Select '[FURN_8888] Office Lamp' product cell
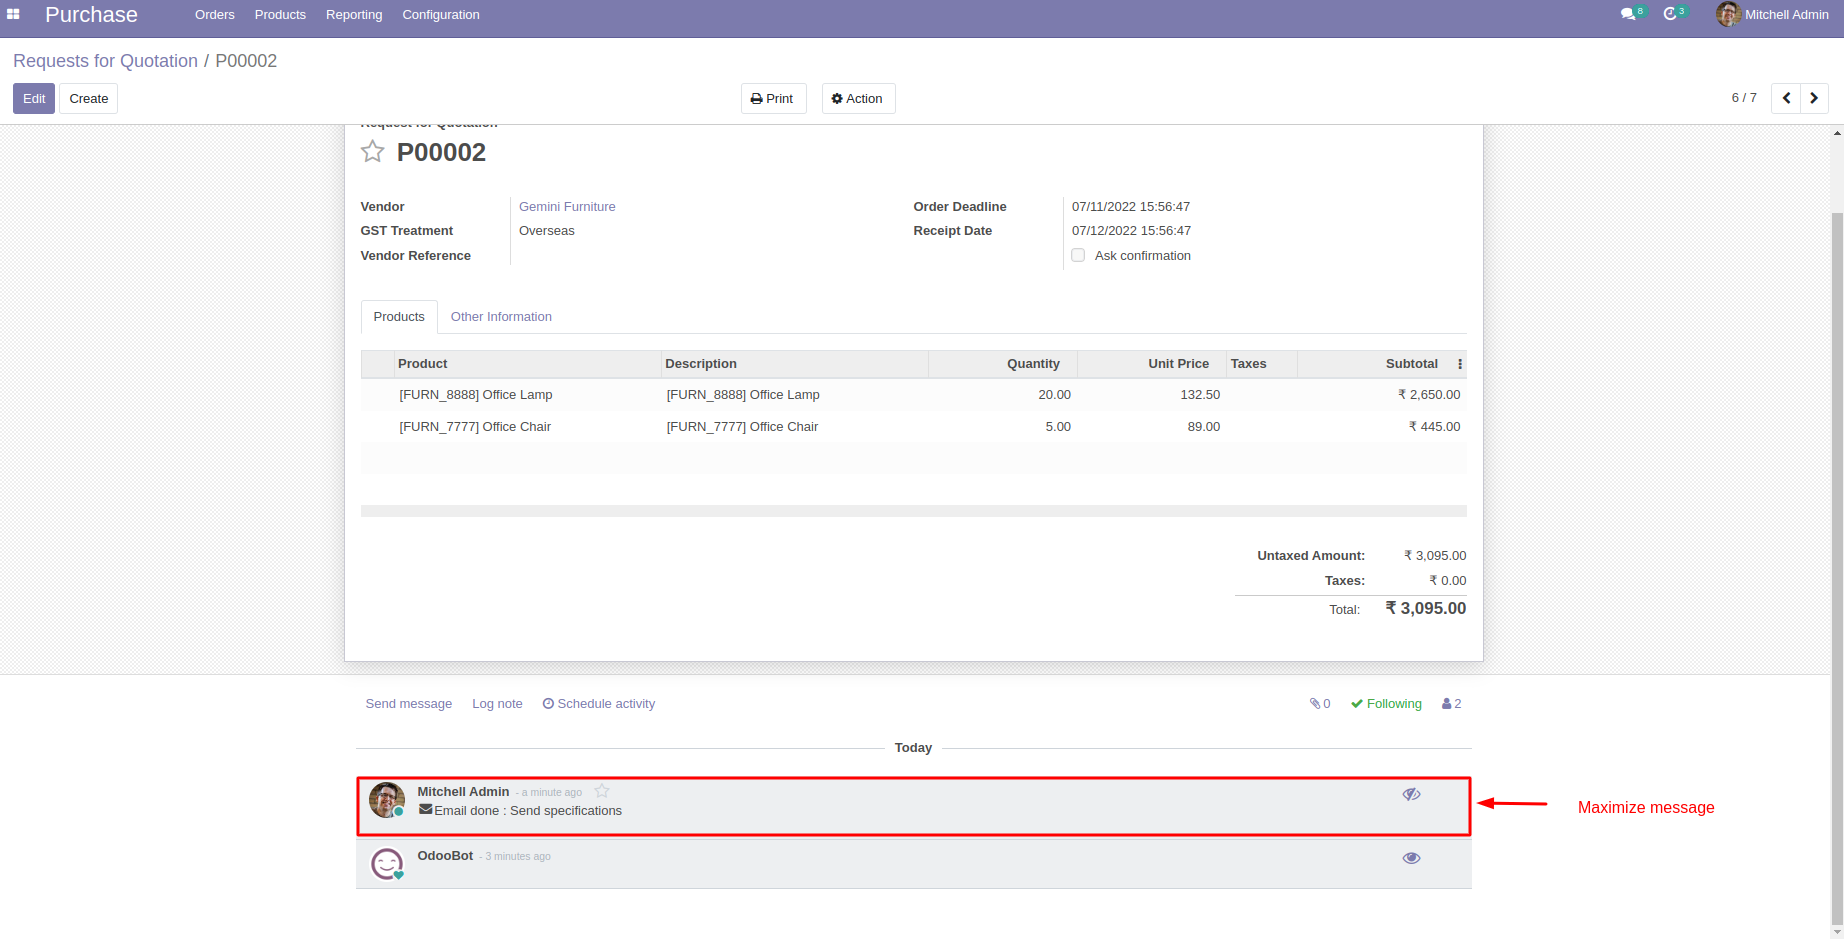Image resolution: width=1844 pixels, height=939 pixels. (476, 395)
